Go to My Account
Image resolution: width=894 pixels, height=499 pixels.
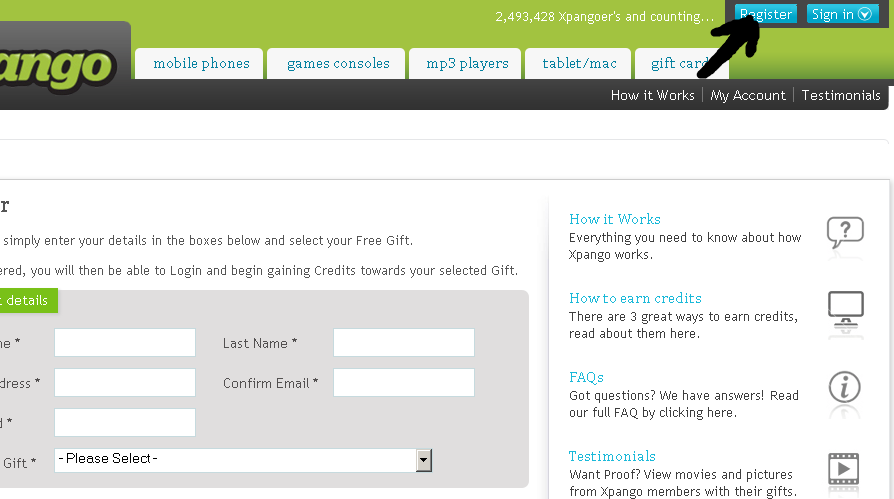click(x=747, y=95)
